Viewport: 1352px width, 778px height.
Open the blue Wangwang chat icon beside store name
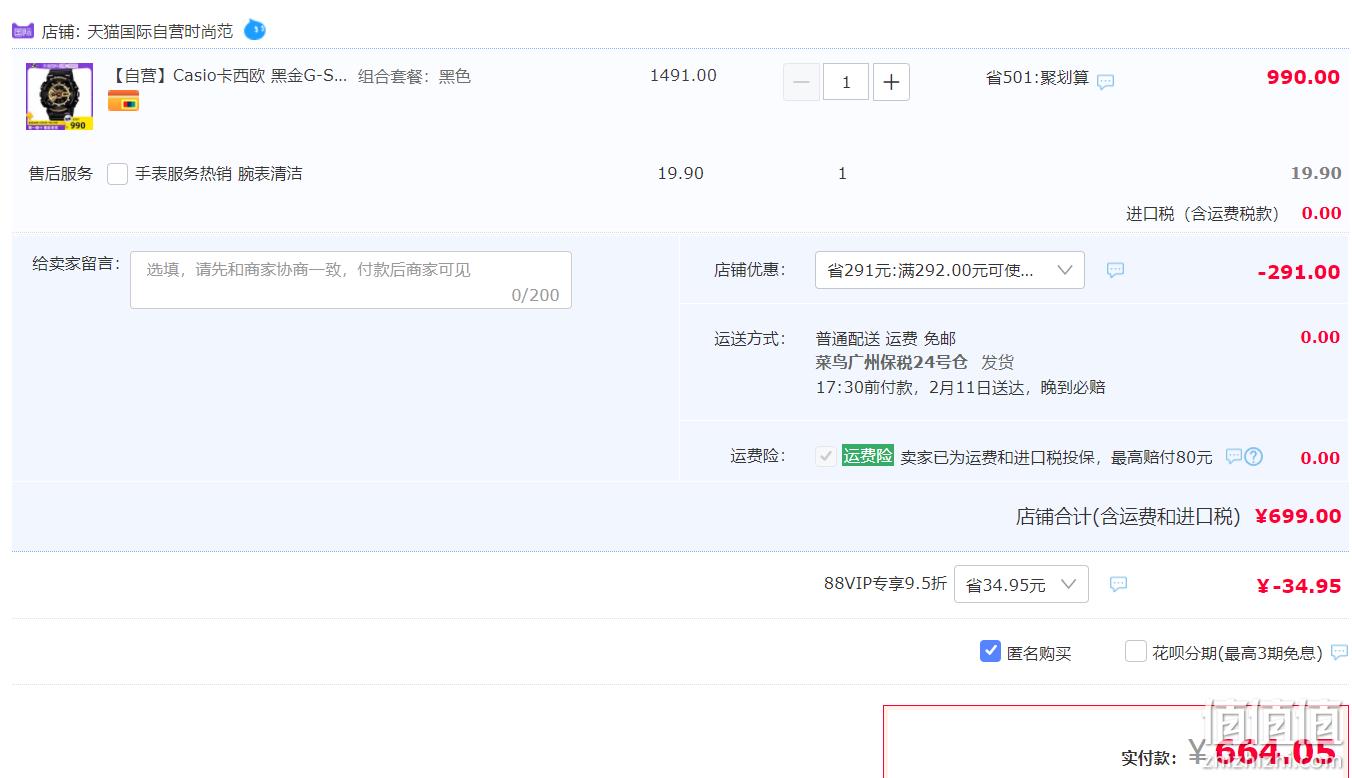pyautogui.click(x=255, y=30)
